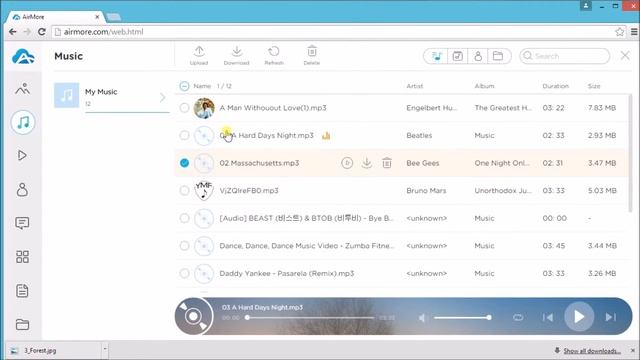Open the Music section in sidebar
The image size is (640, 360).
pyautogui.click(x=23, y=122)
